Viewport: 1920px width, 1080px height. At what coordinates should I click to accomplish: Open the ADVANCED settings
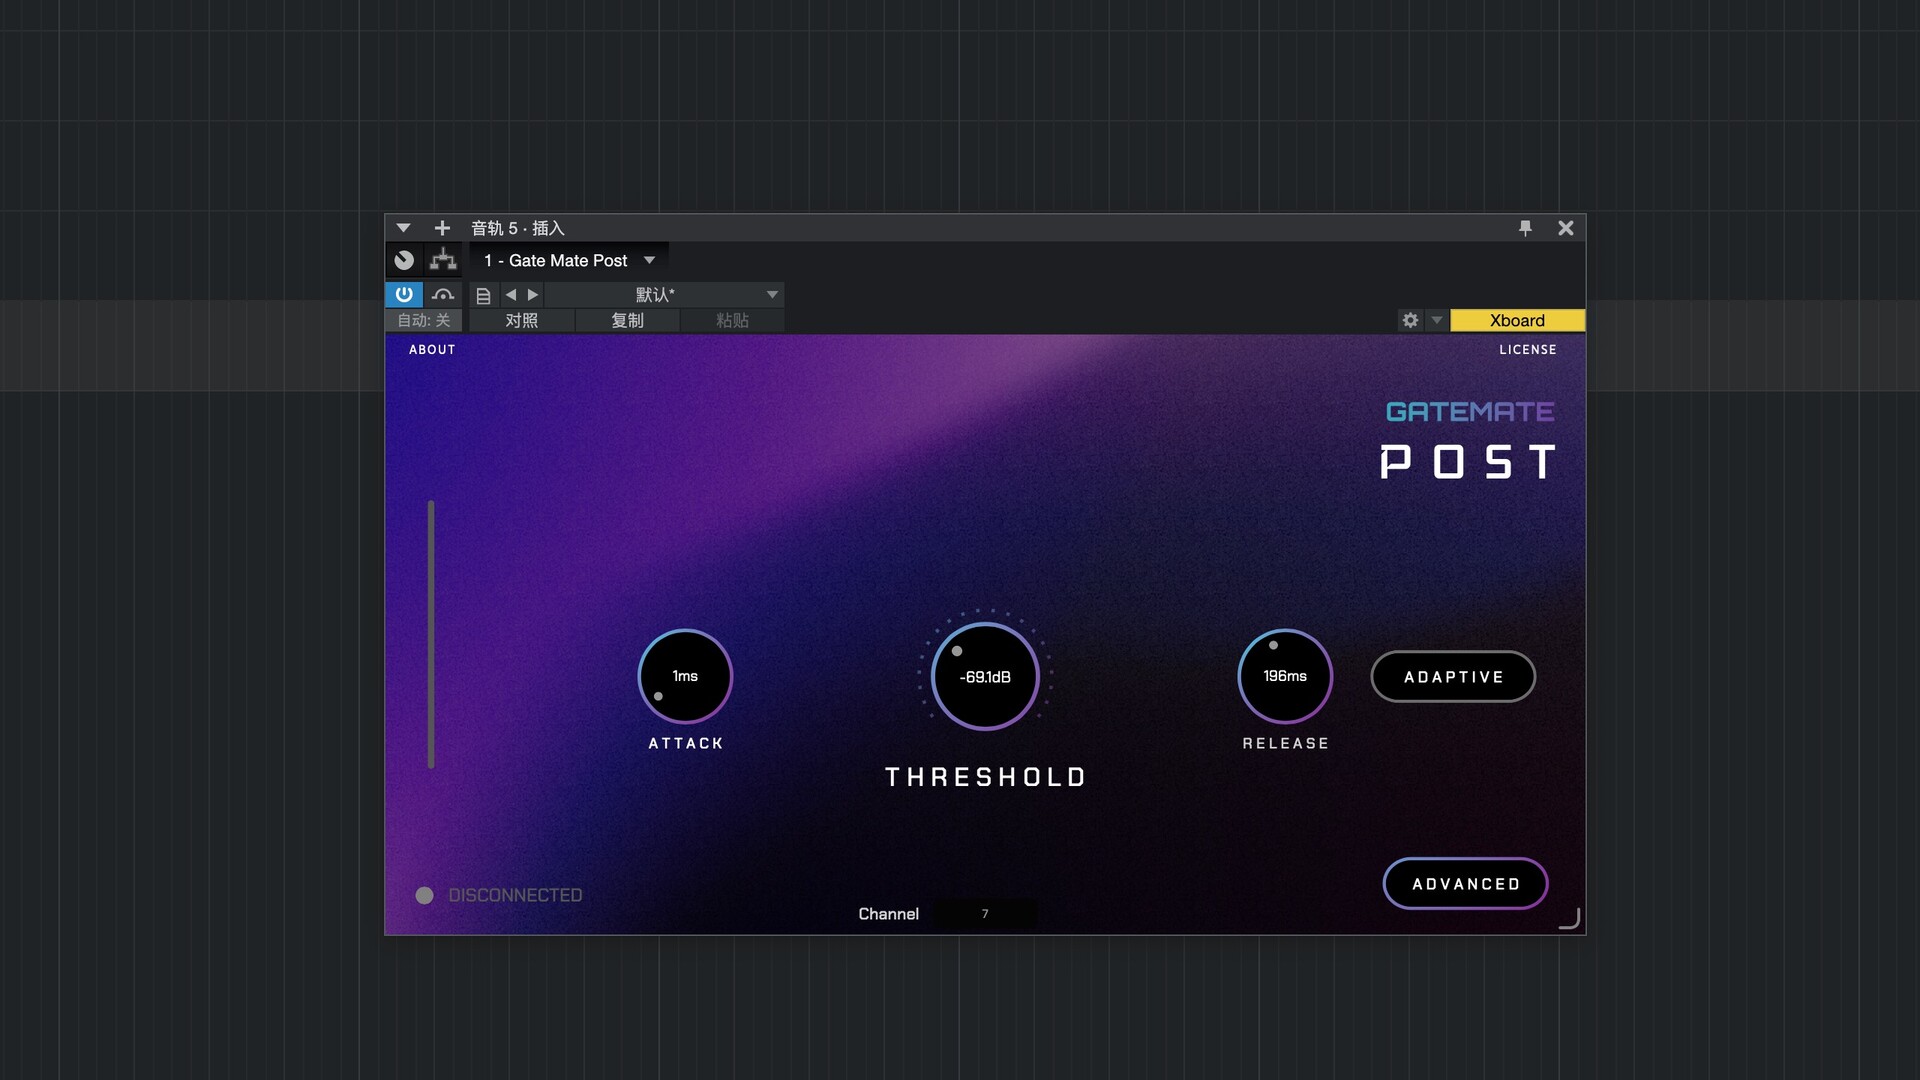[1466, 884]
